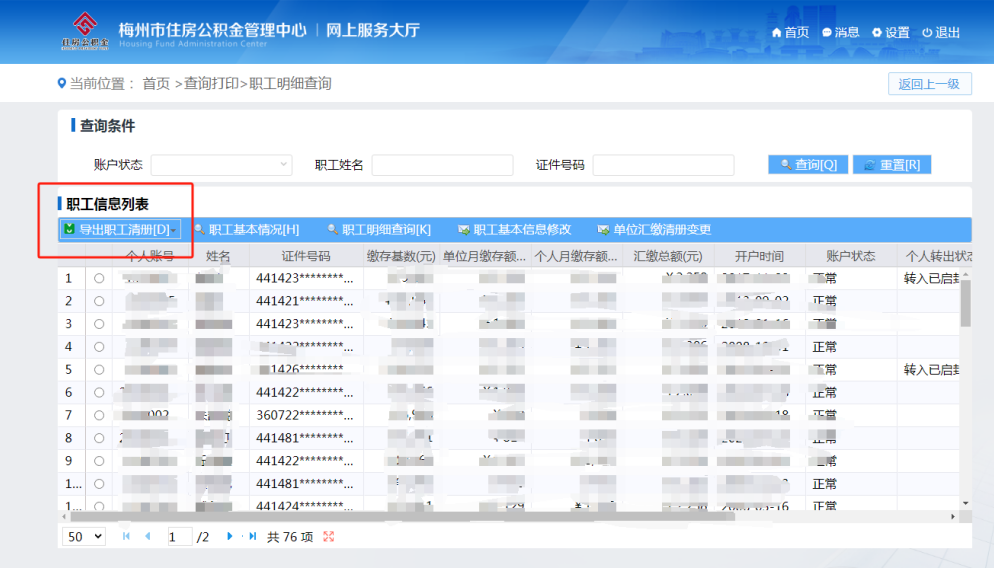This screenshot has width=994, height=570.
Task: Click the 证件号码 column header
Action: [x=306, y=256]
